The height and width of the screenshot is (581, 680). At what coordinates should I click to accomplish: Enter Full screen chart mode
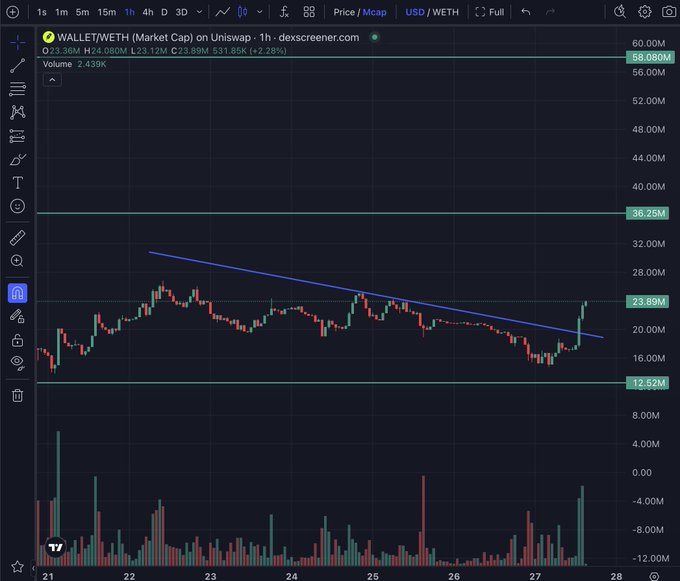(x=490, y=12)
